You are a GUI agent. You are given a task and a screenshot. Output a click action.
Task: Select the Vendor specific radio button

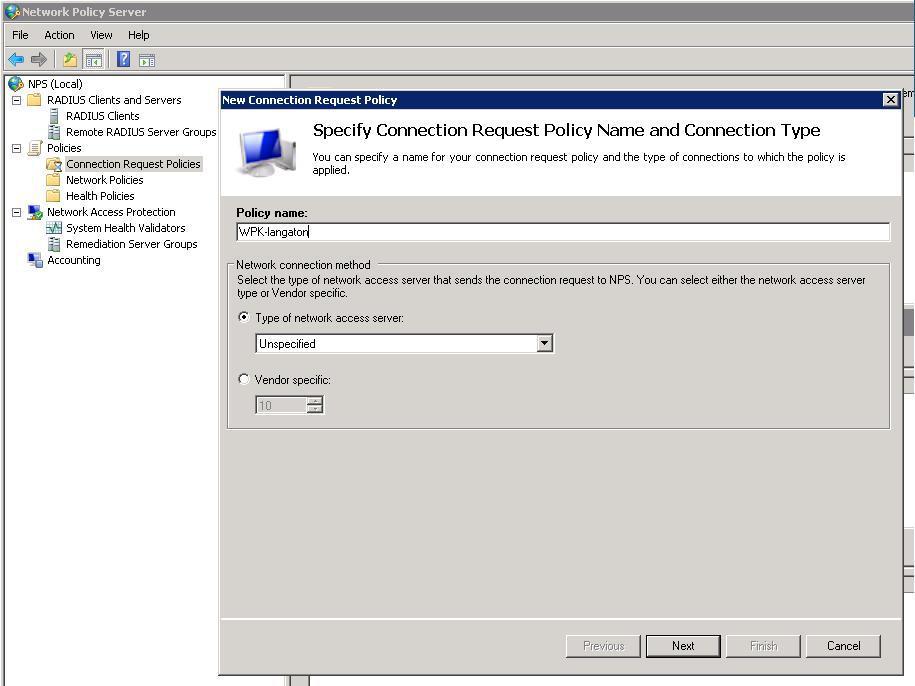(x=244, y=379)
